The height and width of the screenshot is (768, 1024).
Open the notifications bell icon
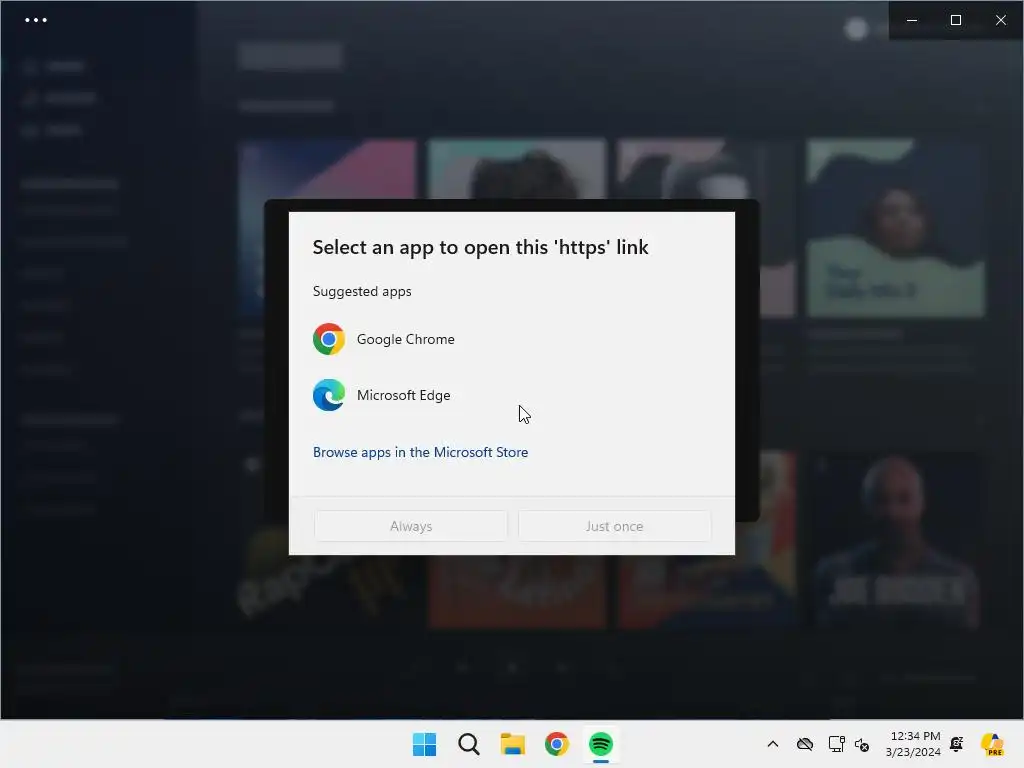coord(957,744)
